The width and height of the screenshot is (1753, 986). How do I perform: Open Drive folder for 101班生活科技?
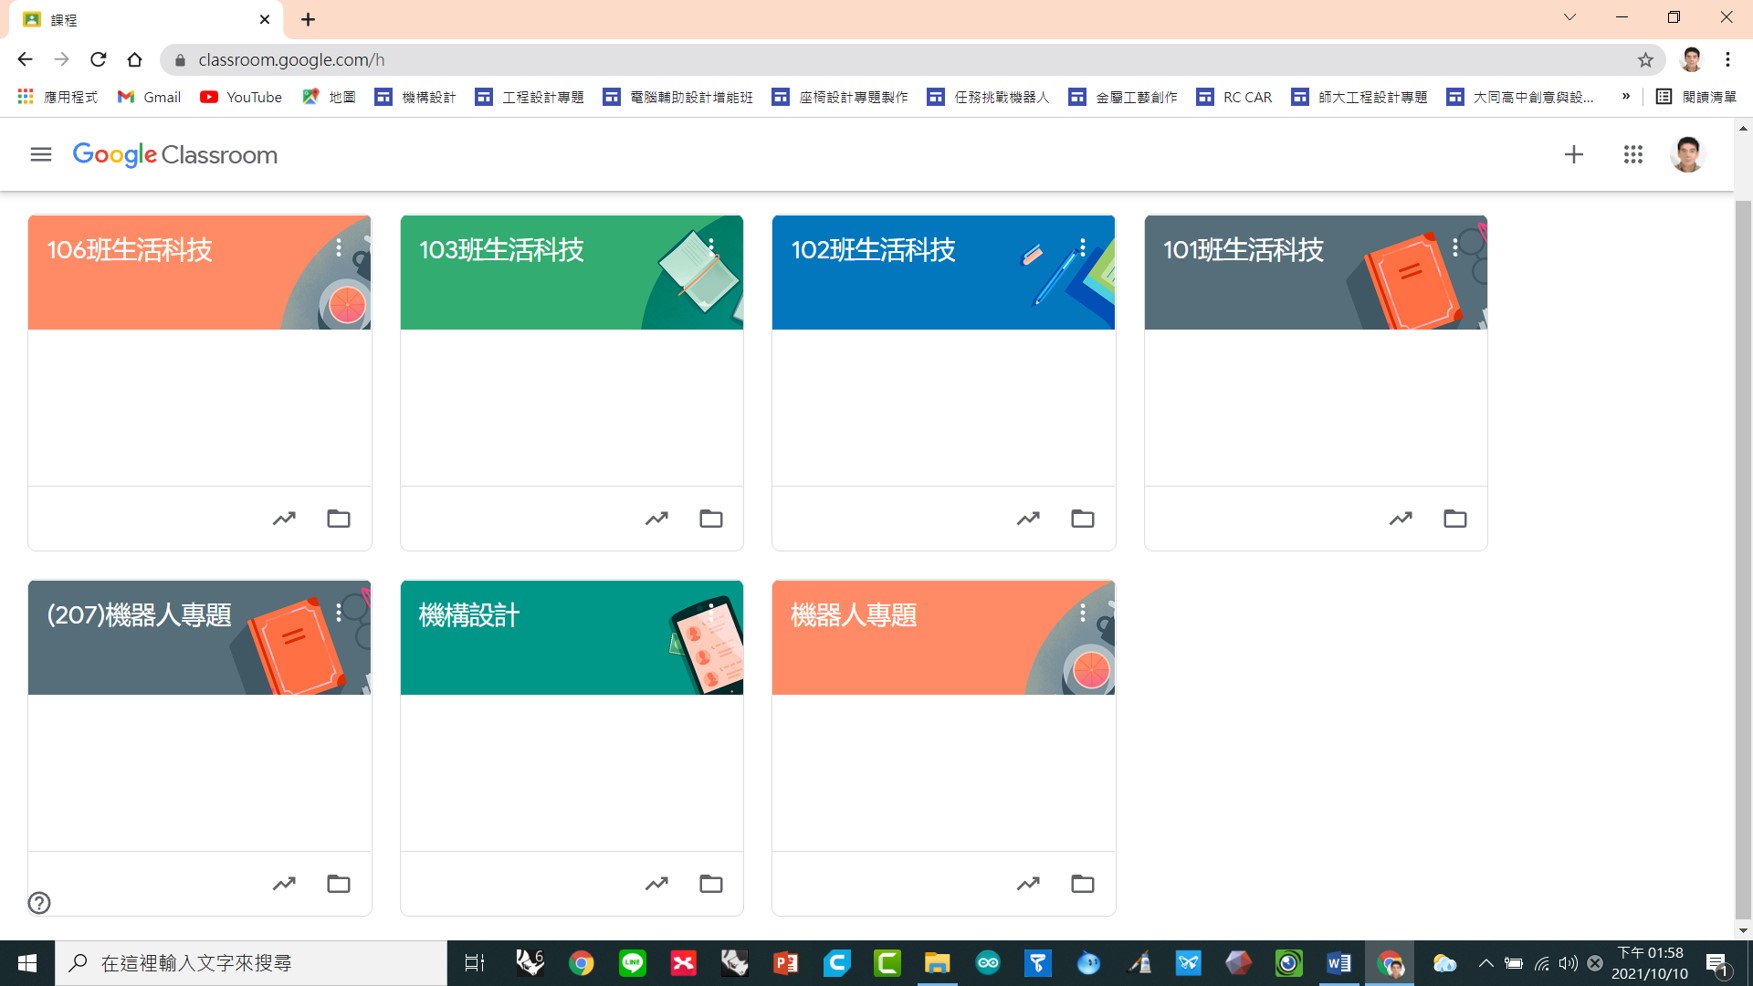coord(1454,518)
